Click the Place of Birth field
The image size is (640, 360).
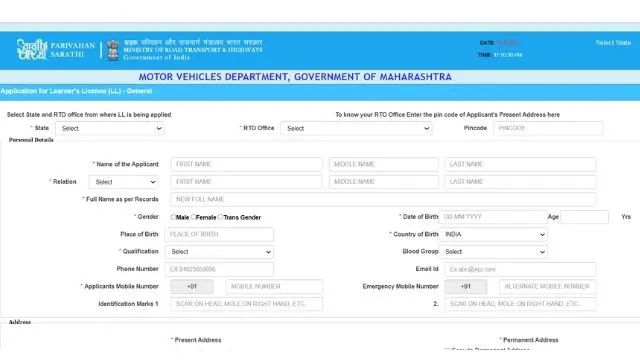(x=219, y=234)
